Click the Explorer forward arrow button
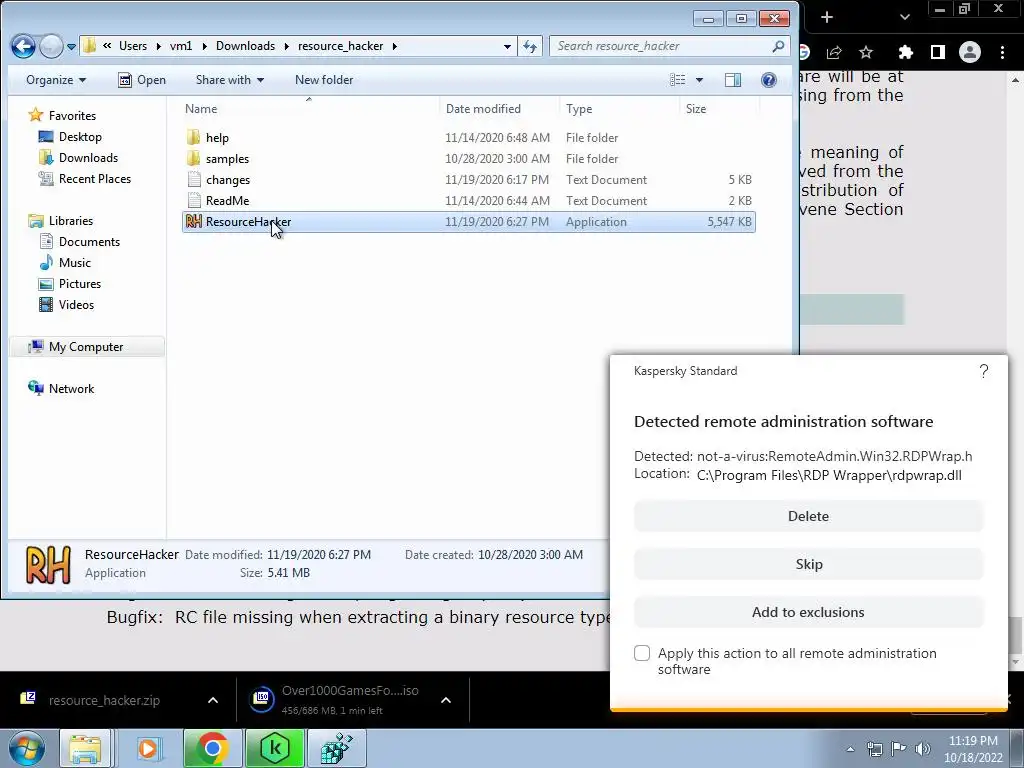1024x768 pixels. 51,46
